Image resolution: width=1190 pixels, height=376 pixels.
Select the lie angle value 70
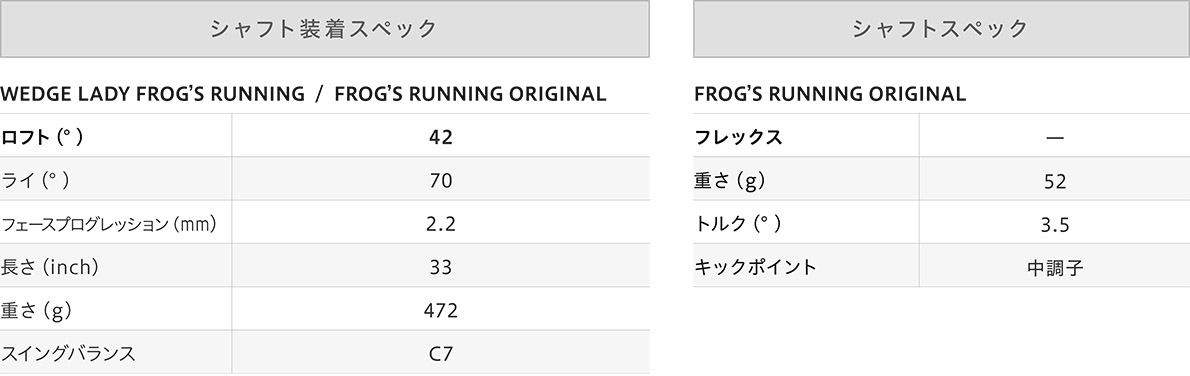(440, 180)
